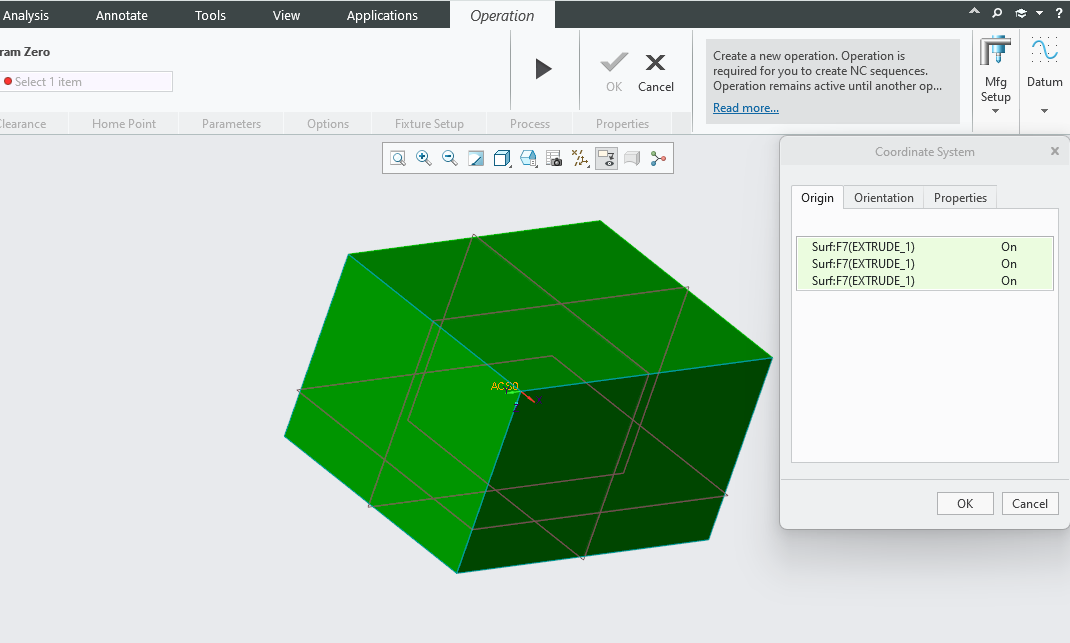Open the Properties panel tab in ribbon
The width and height of the screenshot is (1070, 643).
click(622, 124)
